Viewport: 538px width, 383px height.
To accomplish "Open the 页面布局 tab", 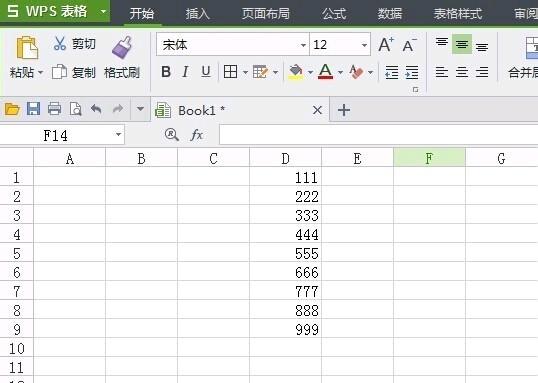I will [266, 14].
